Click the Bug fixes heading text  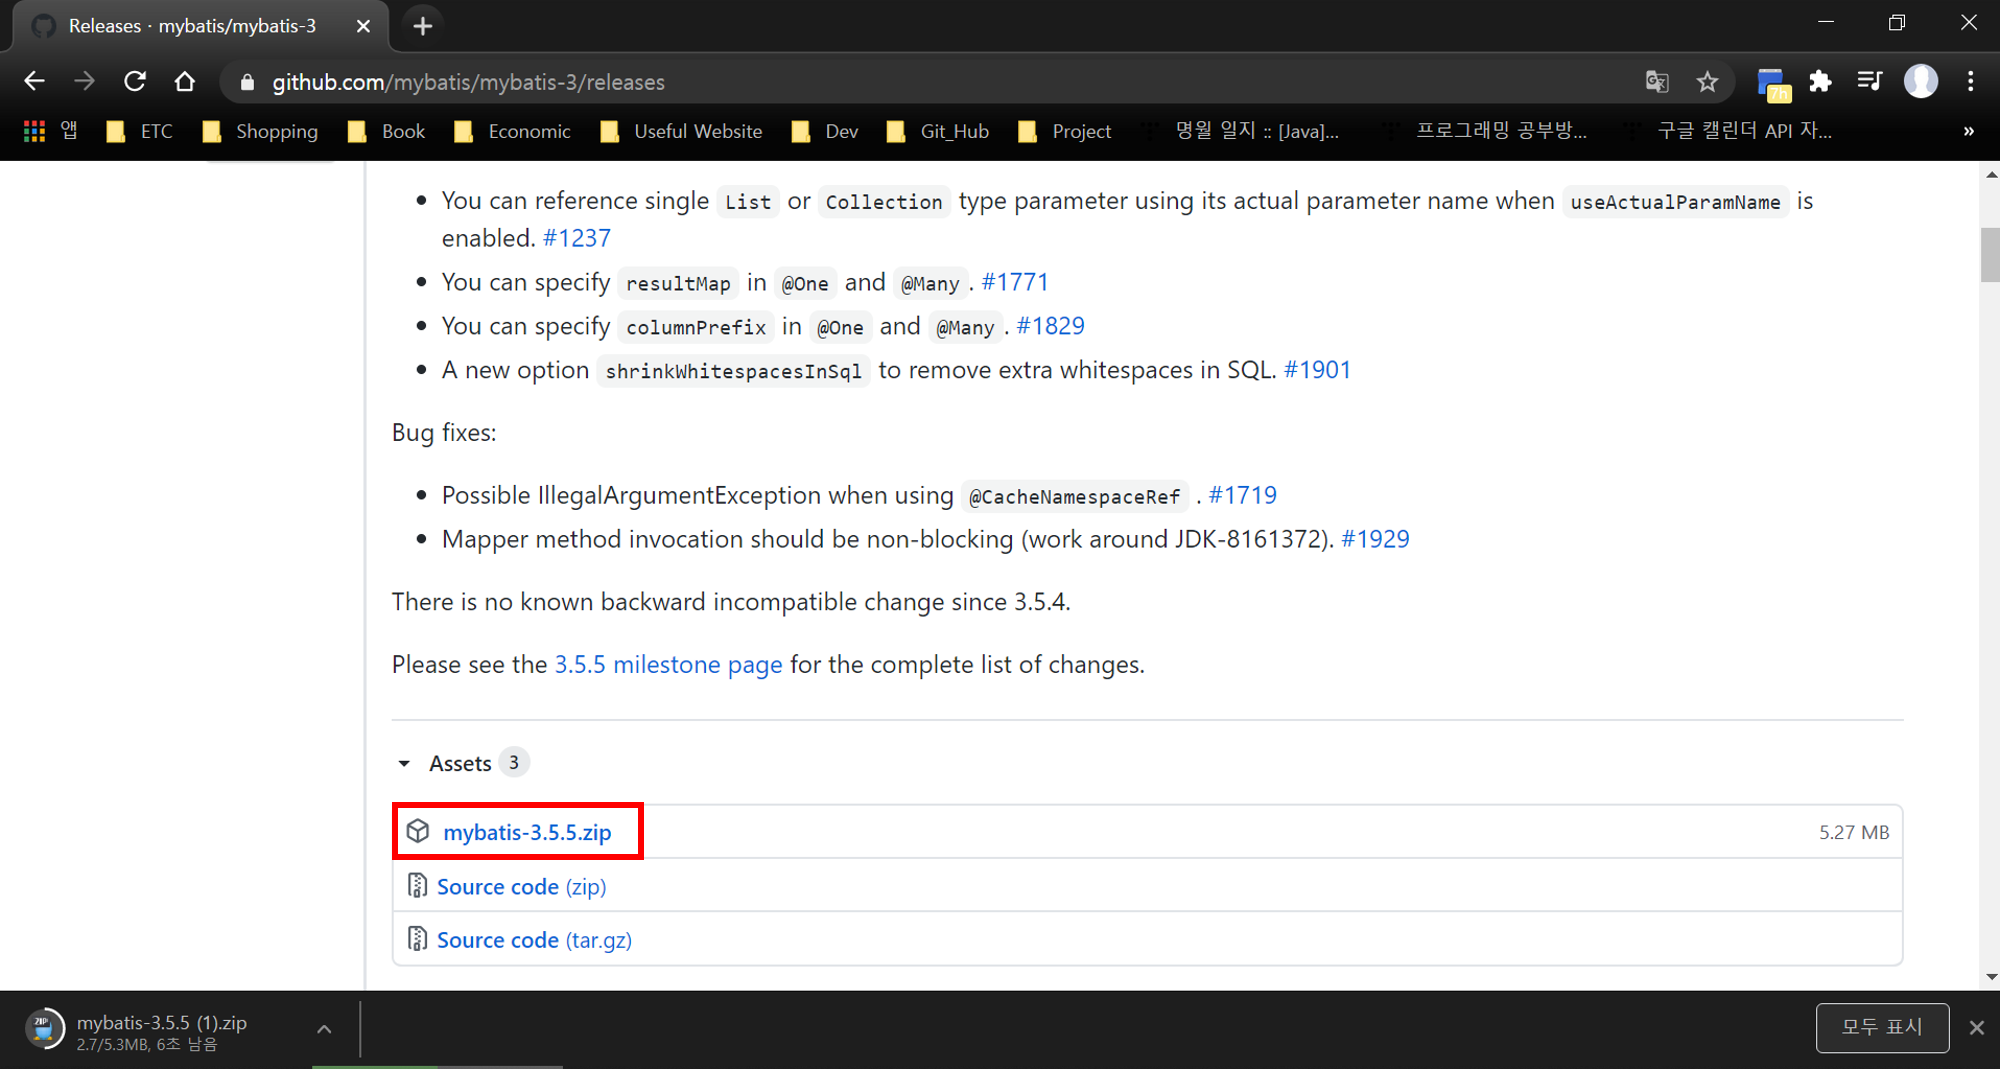[x=444, y=433]
